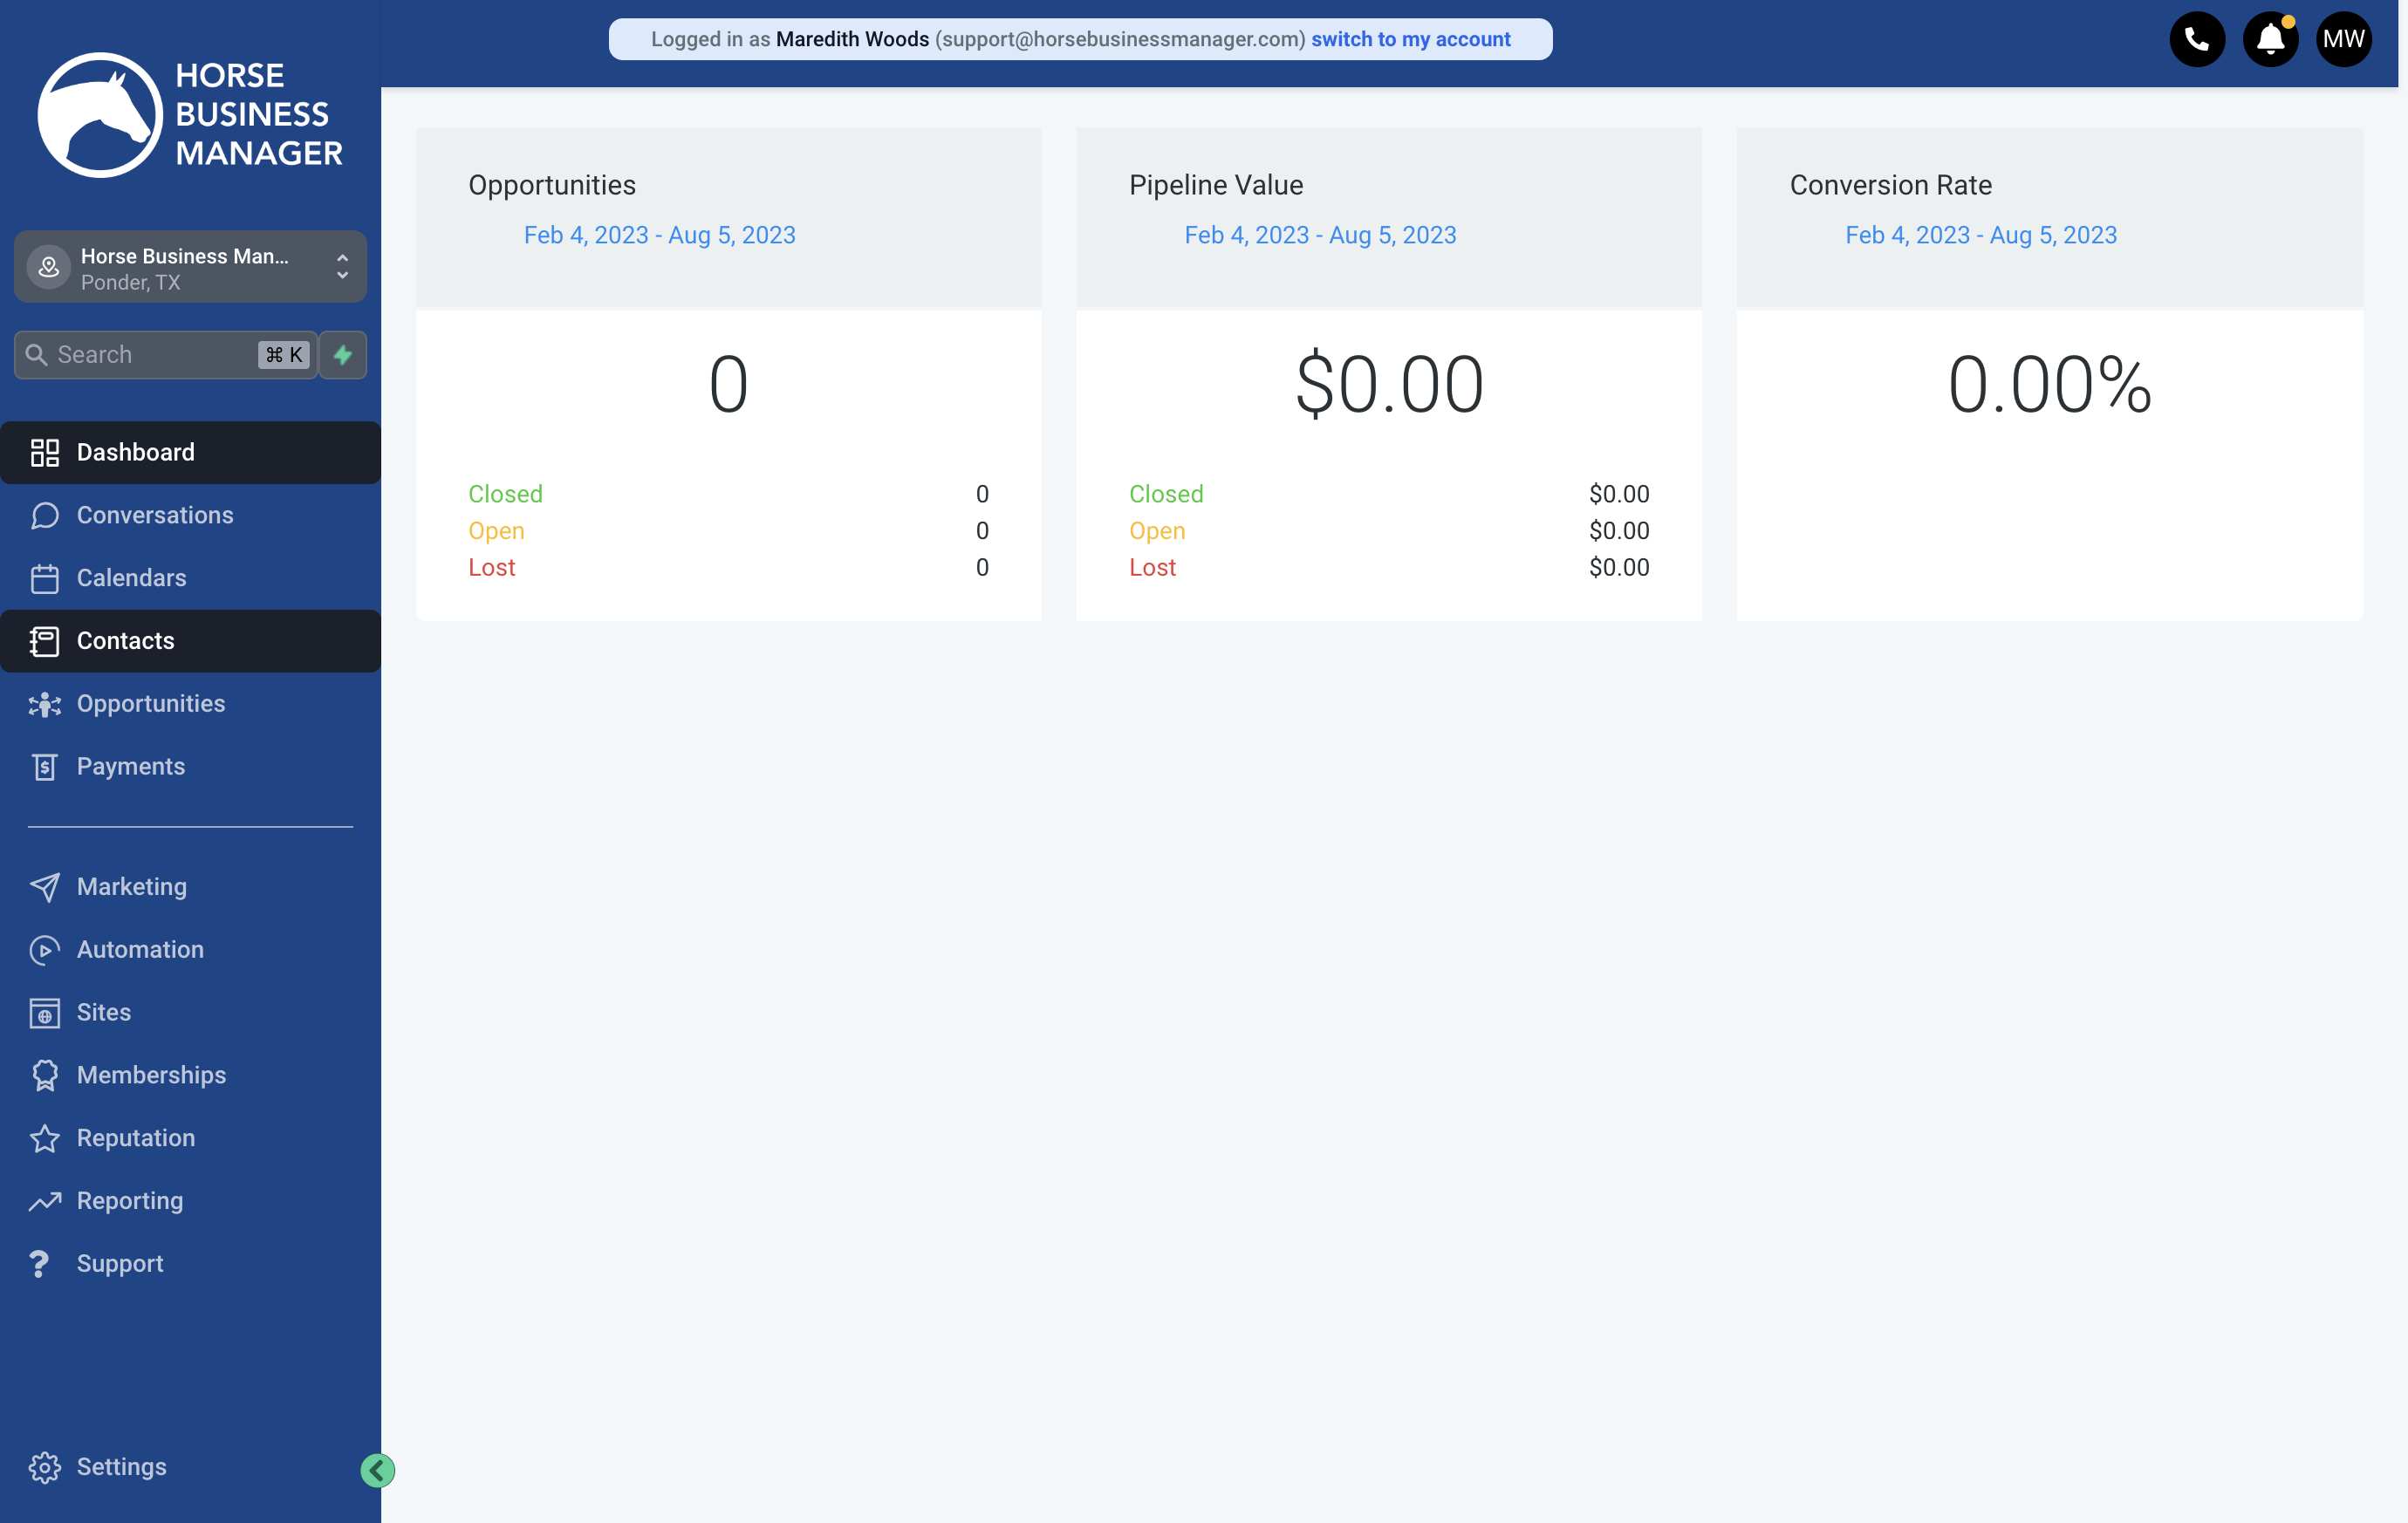Open Conversion Rate date range picker
Screen dimensions: 2408x1523
1981,235
